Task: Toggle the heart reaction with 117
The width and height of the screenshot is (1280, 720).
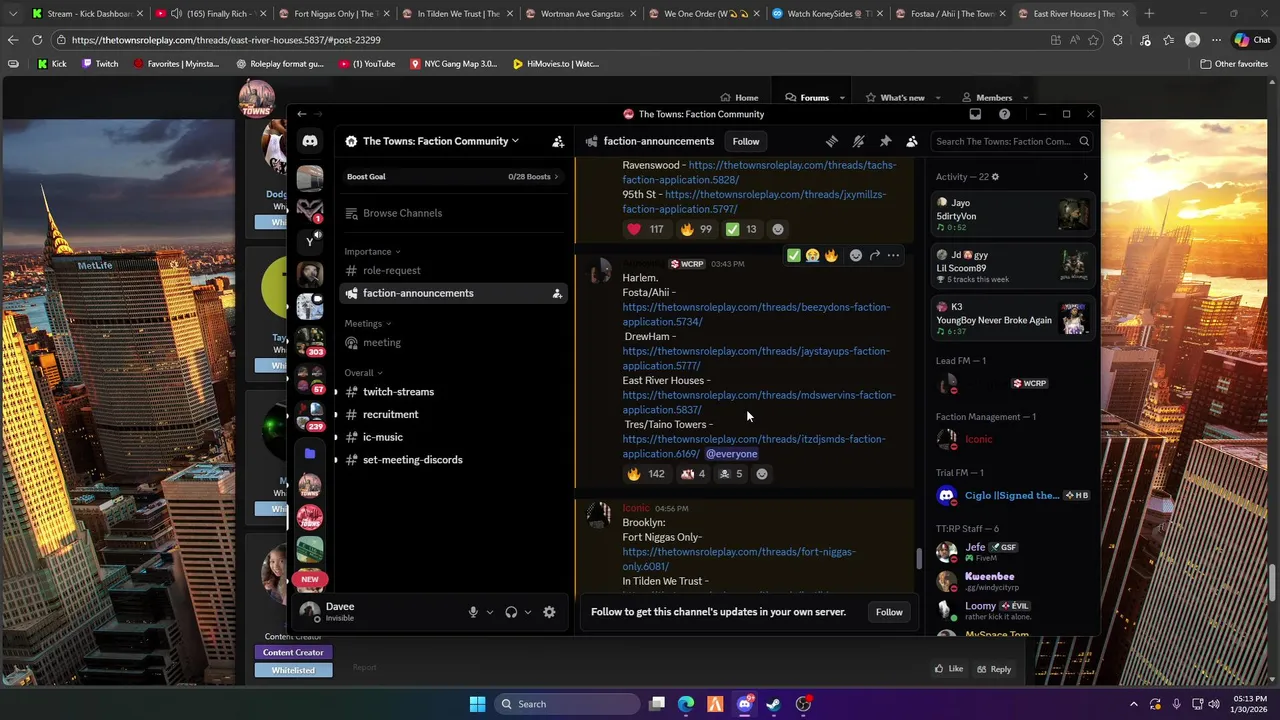Action: click(x=645, y=229)
